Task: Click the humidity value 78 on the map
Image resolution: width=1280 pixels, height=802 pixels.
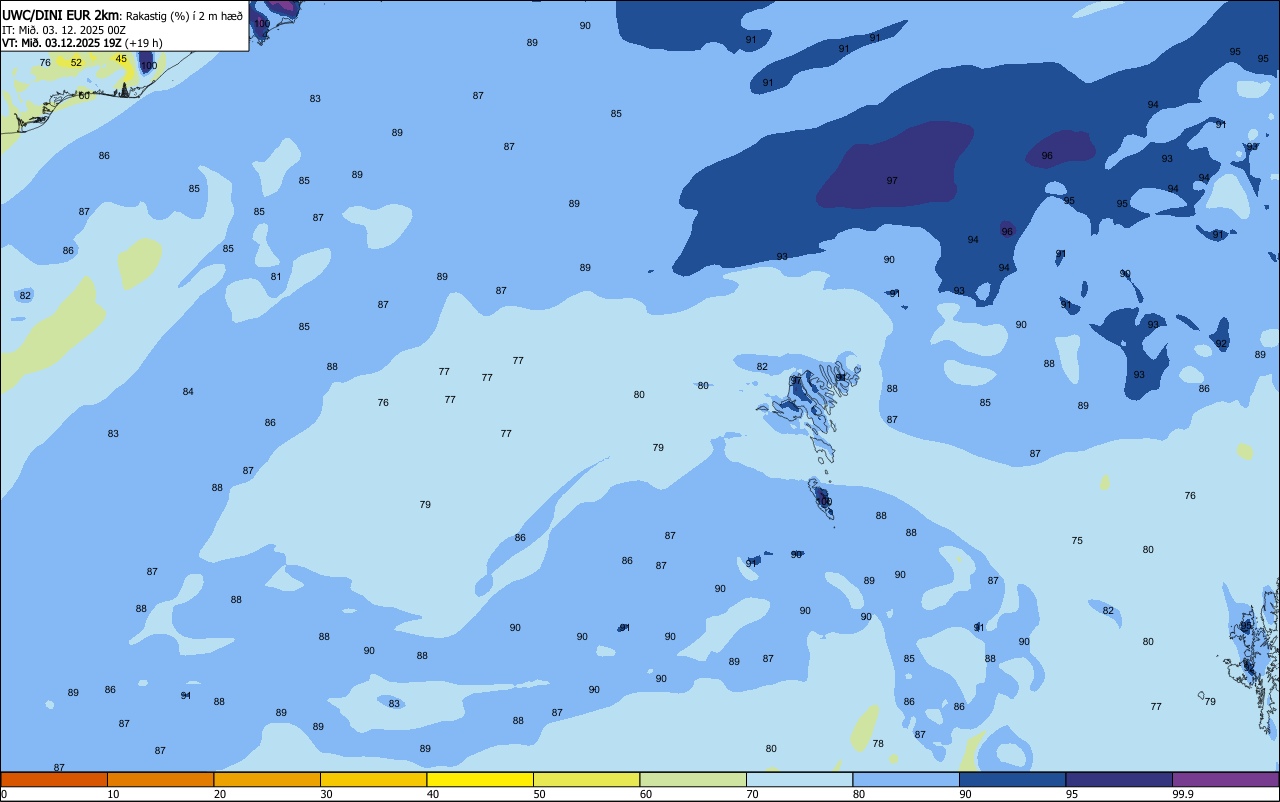Action: pyautogui.click(x=878, y=744)
